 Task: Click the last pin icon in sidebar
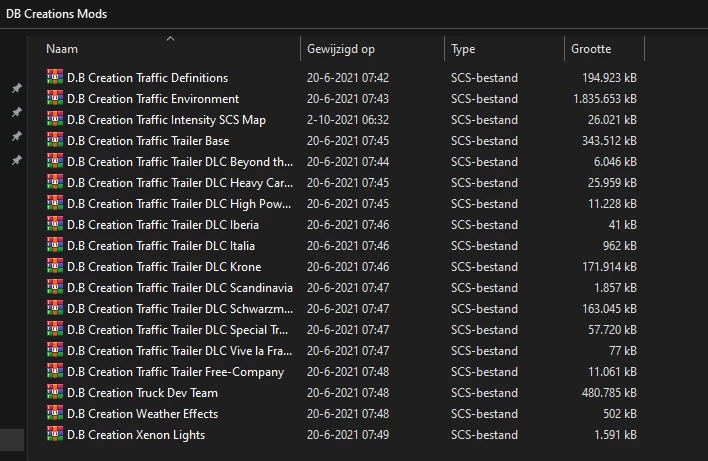[x=16, y=160]
